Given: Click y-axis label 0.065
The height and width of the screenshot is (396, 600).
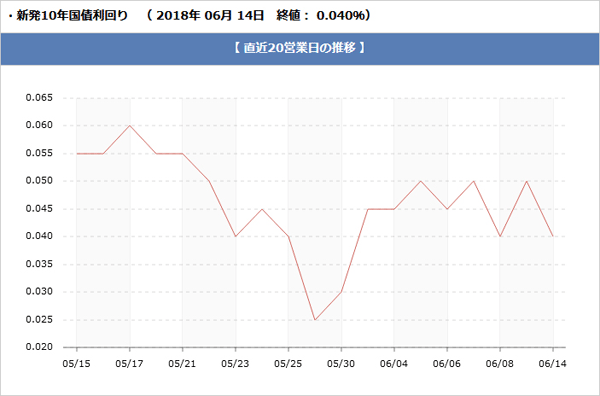Looking at the screenshot, I should [39, 98].
